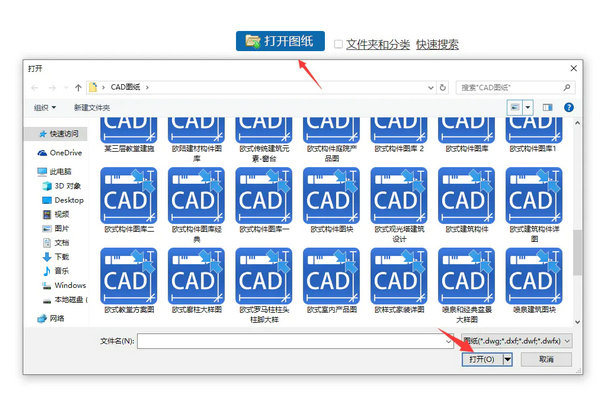The height and width of the screenshot is (397, 600).
Task: Click 新建文件夹 in the toolbar
Action: point(92,108)
